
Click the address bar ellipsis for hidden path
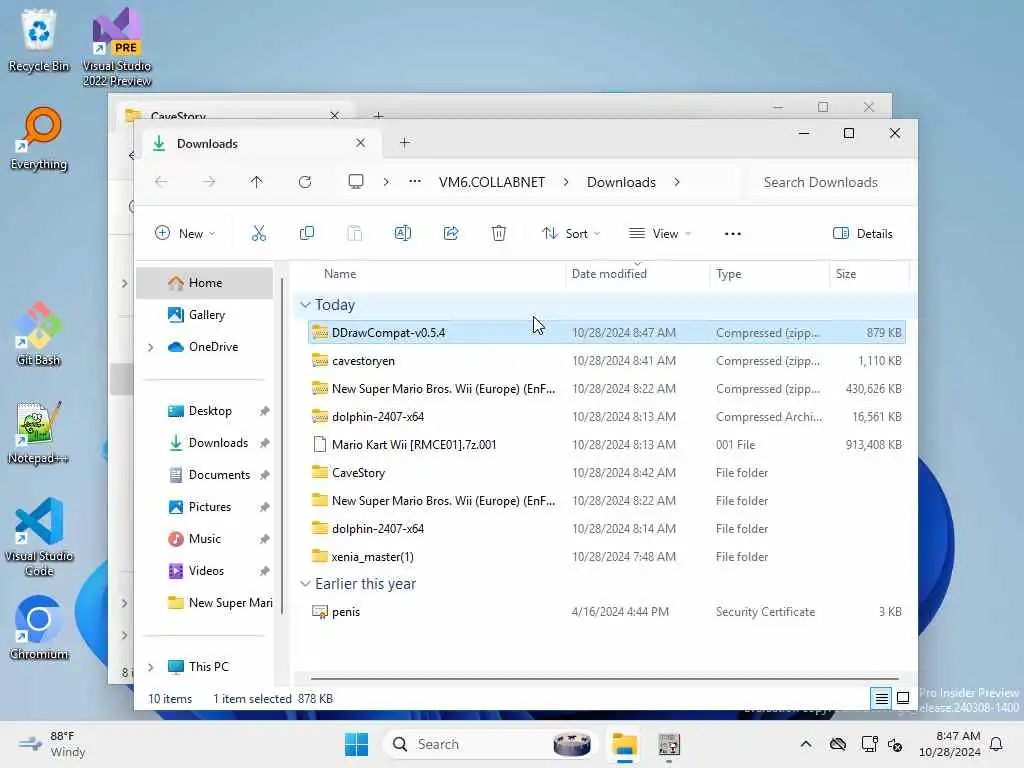click(415, 182)
